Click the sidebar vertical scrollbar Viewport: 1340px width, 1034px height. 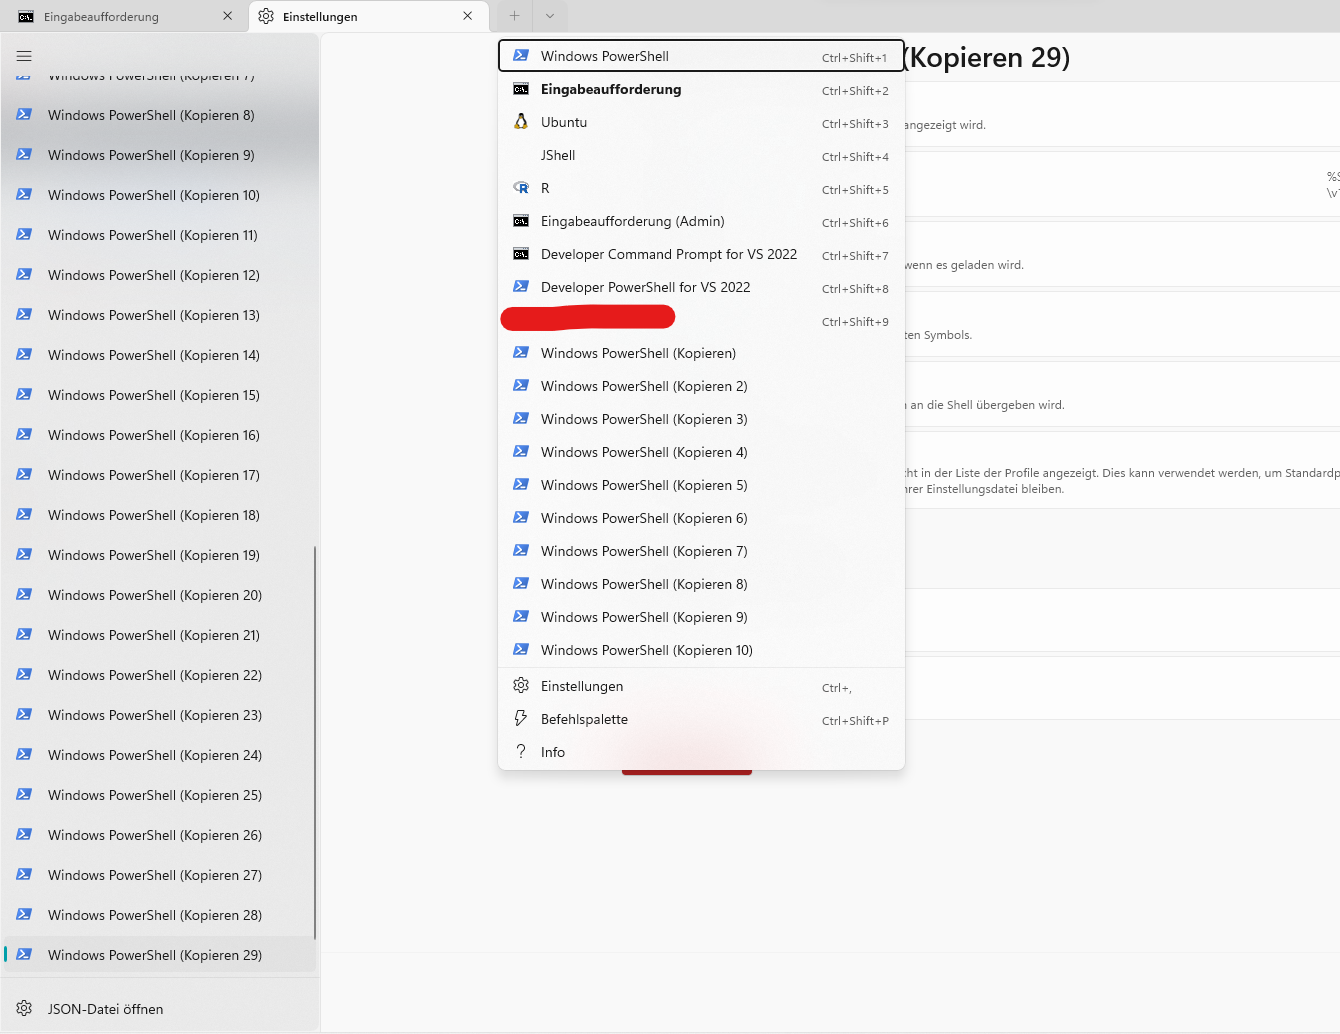(315, 742)
